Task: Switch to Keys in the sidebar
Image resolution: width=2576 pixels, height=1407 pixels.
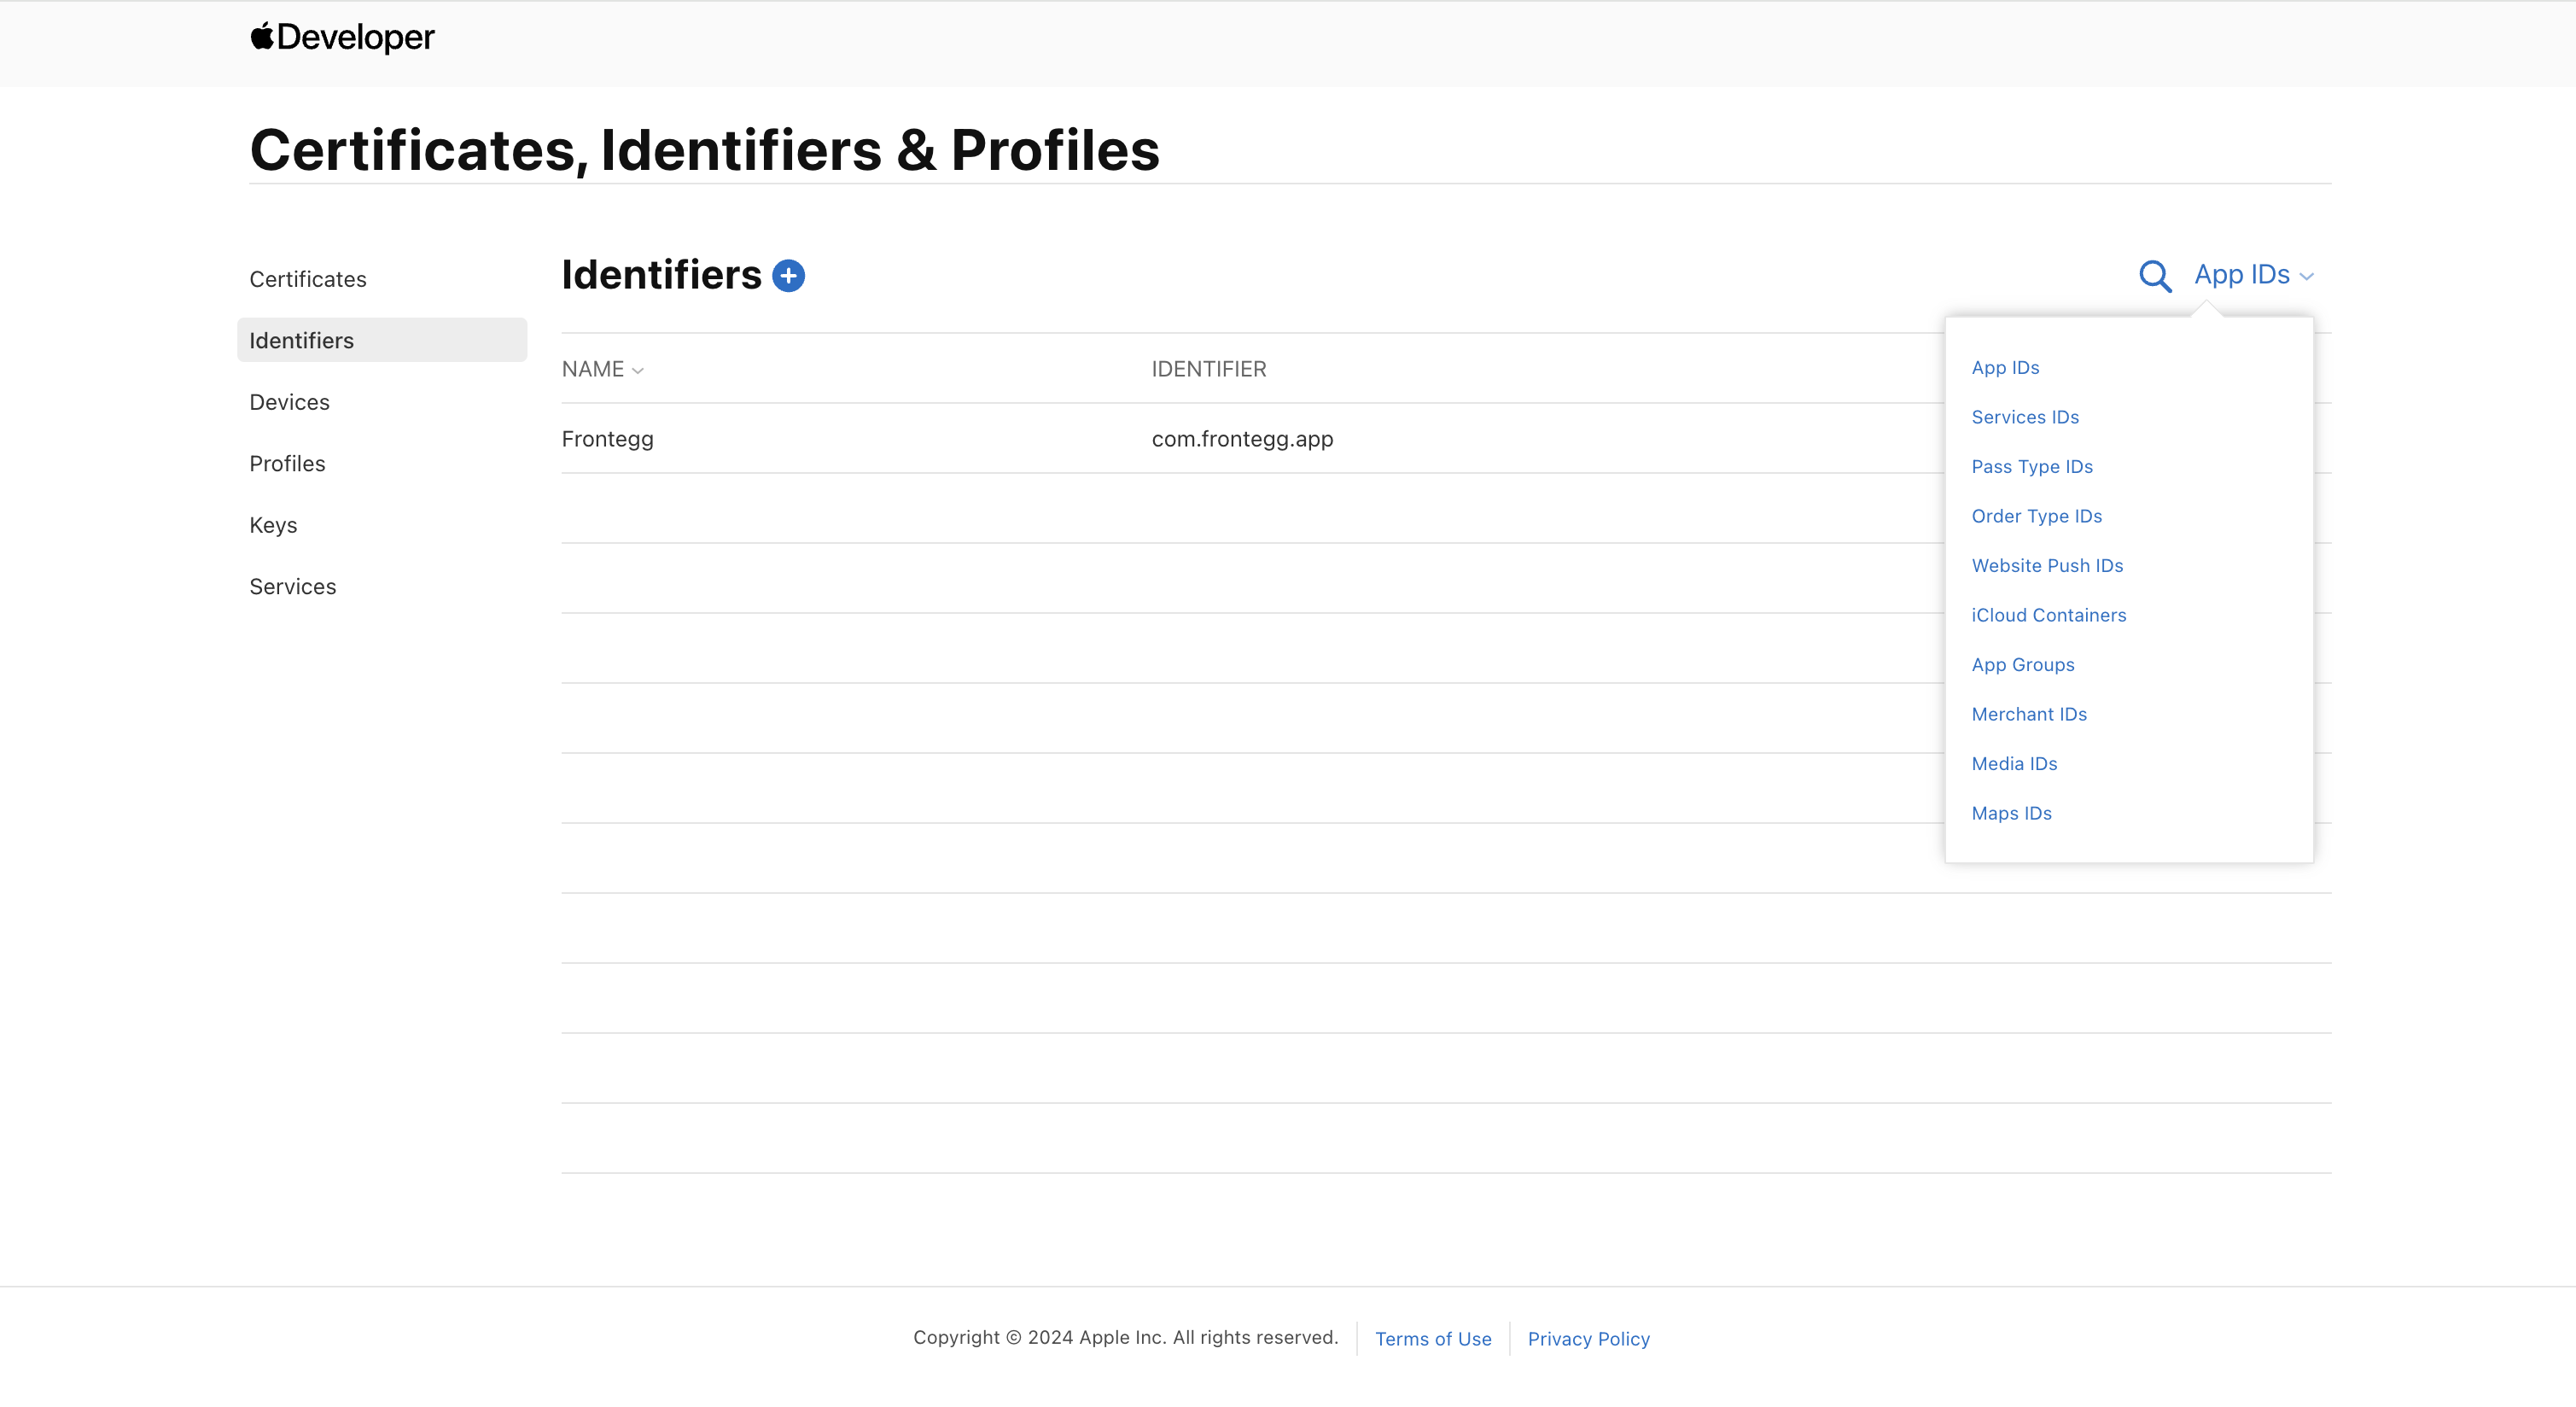Action: tap(273, 525)
